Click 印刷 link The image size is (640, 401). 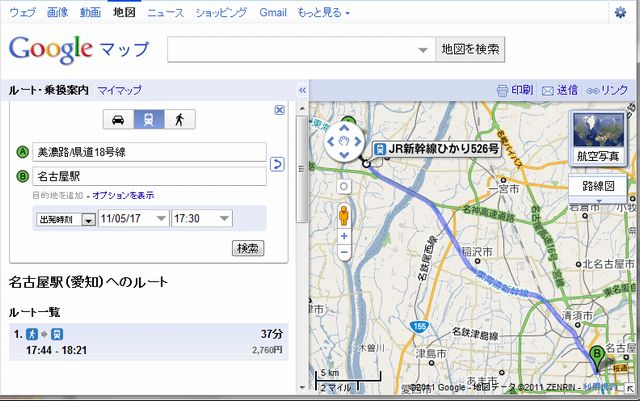522,90
